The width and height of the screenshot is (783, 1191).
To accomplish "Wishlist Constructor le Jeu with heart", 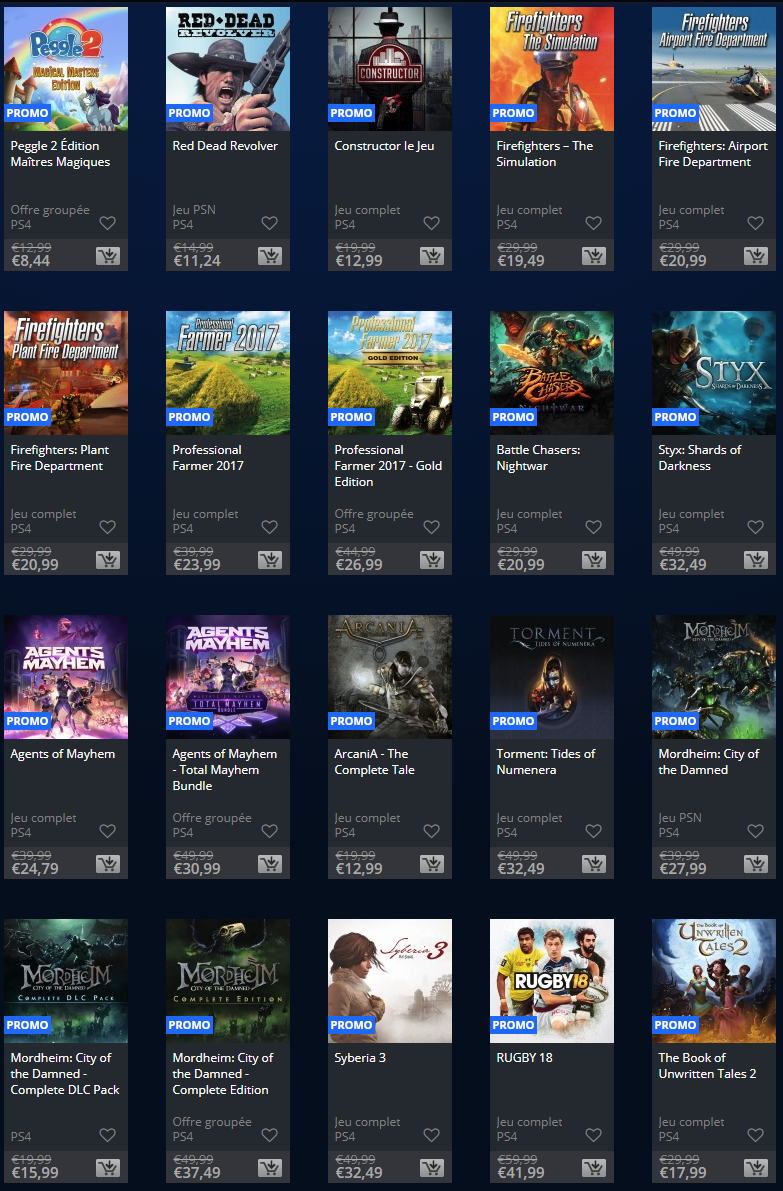I will click(x=431, y=223).
